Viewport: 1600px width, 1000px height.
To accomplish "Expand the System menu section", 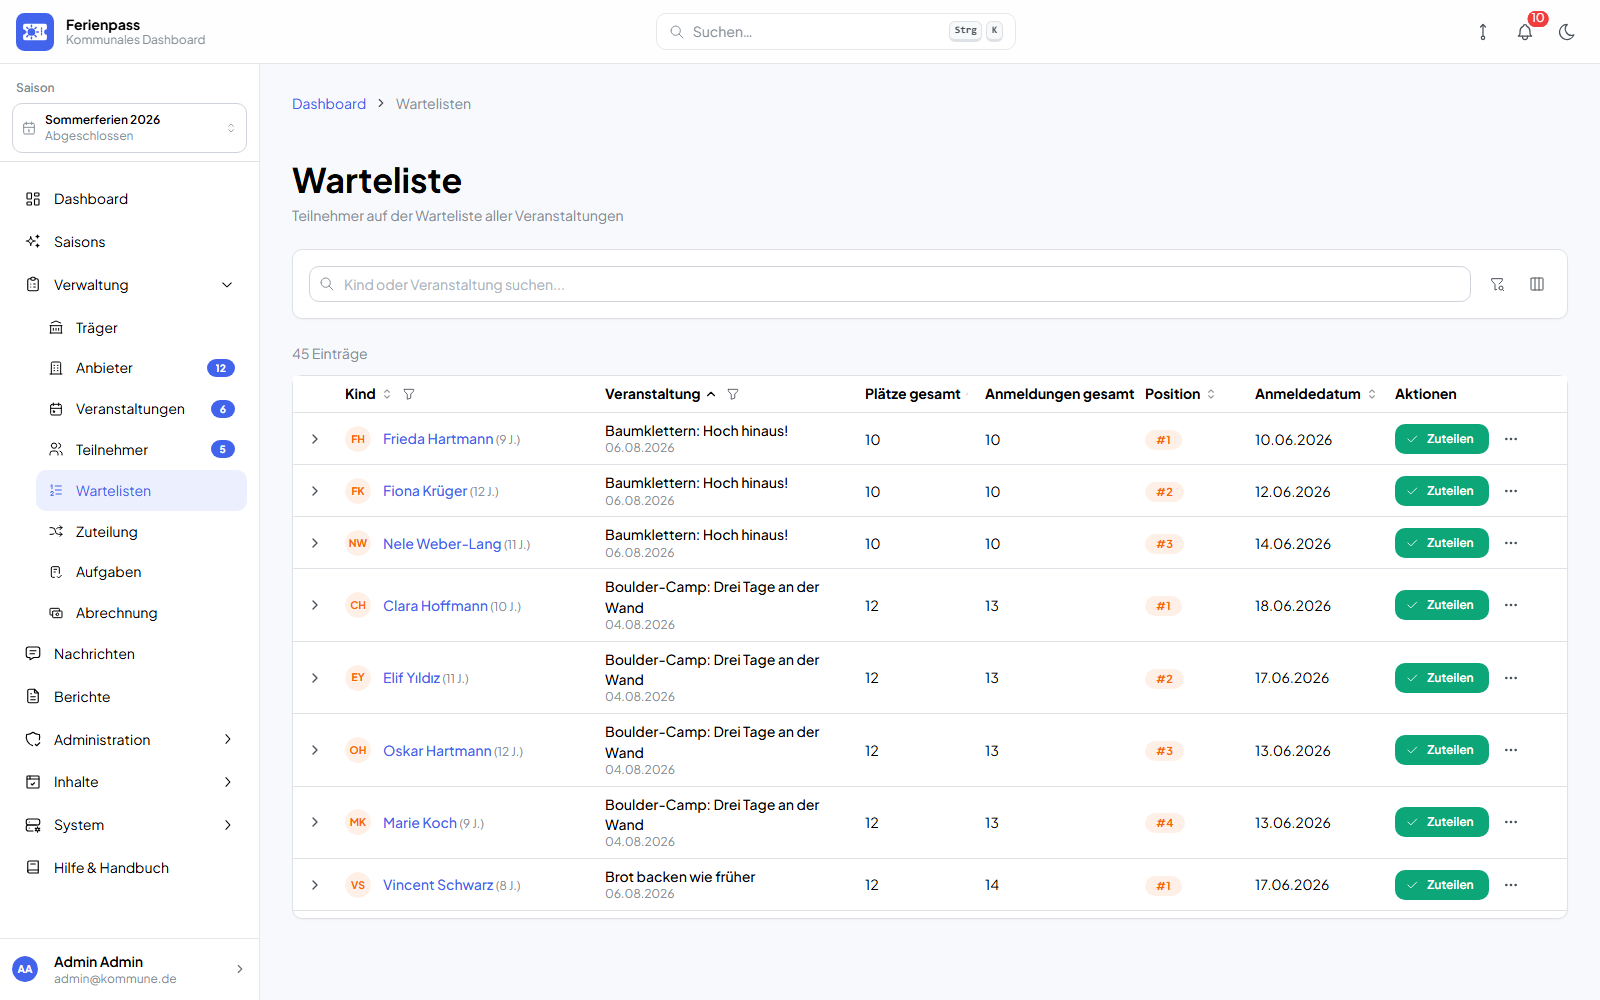I will pyautogui.click(x=129, y=825).
